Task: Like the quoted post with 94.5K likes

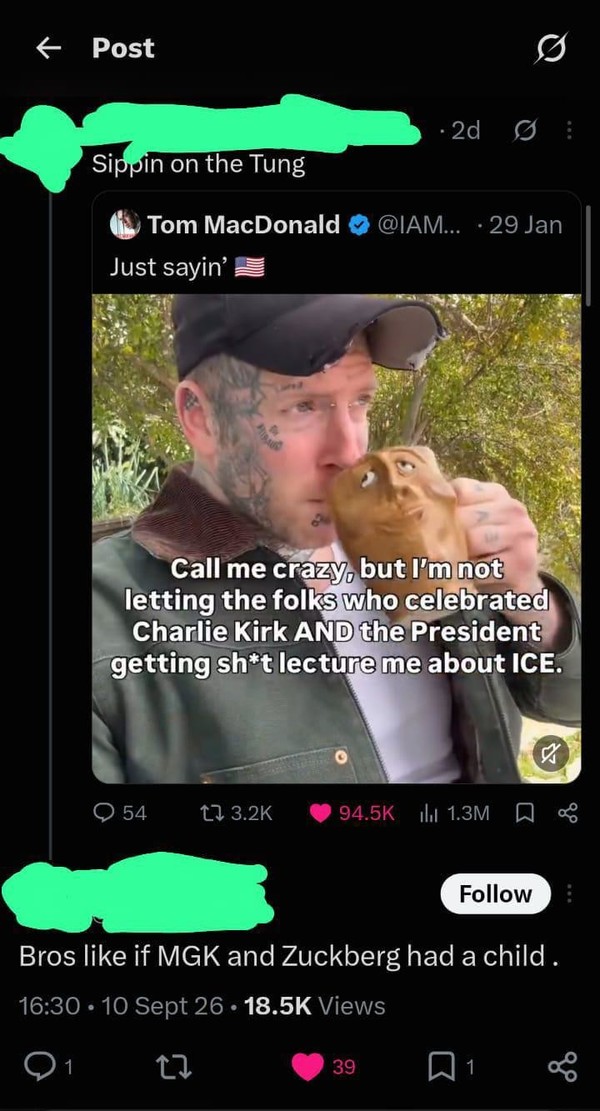Action: tap(352, 813)
